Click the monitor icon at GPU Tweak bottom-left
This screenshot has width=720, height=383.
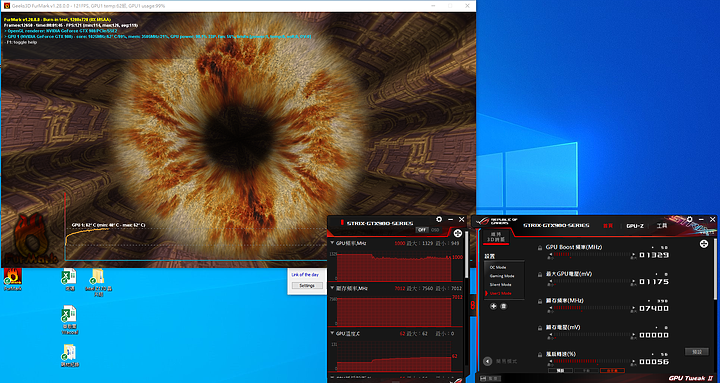[483, 378]
